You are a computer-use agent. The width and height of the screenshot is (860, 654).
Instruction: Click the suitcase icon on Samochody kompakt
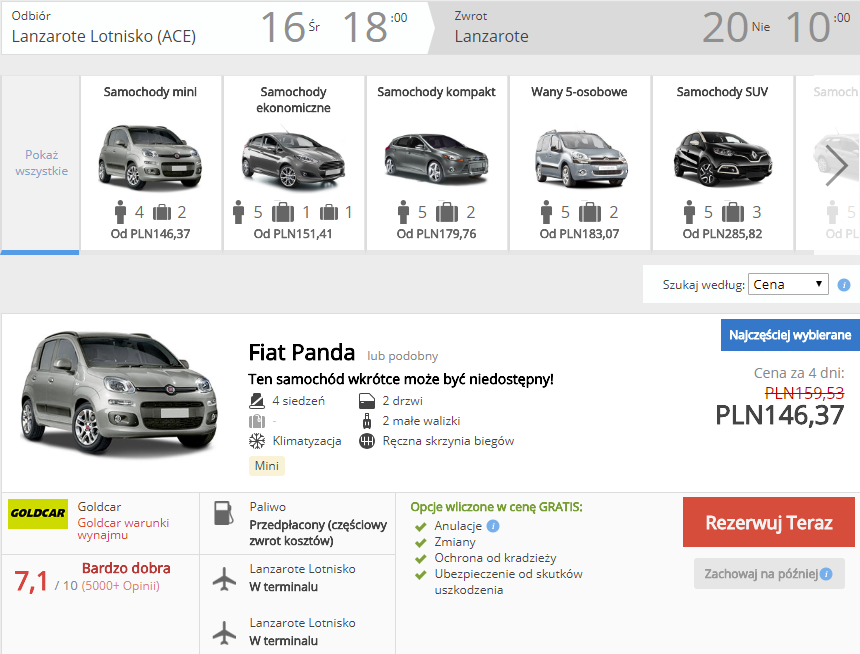pos(447,212)
